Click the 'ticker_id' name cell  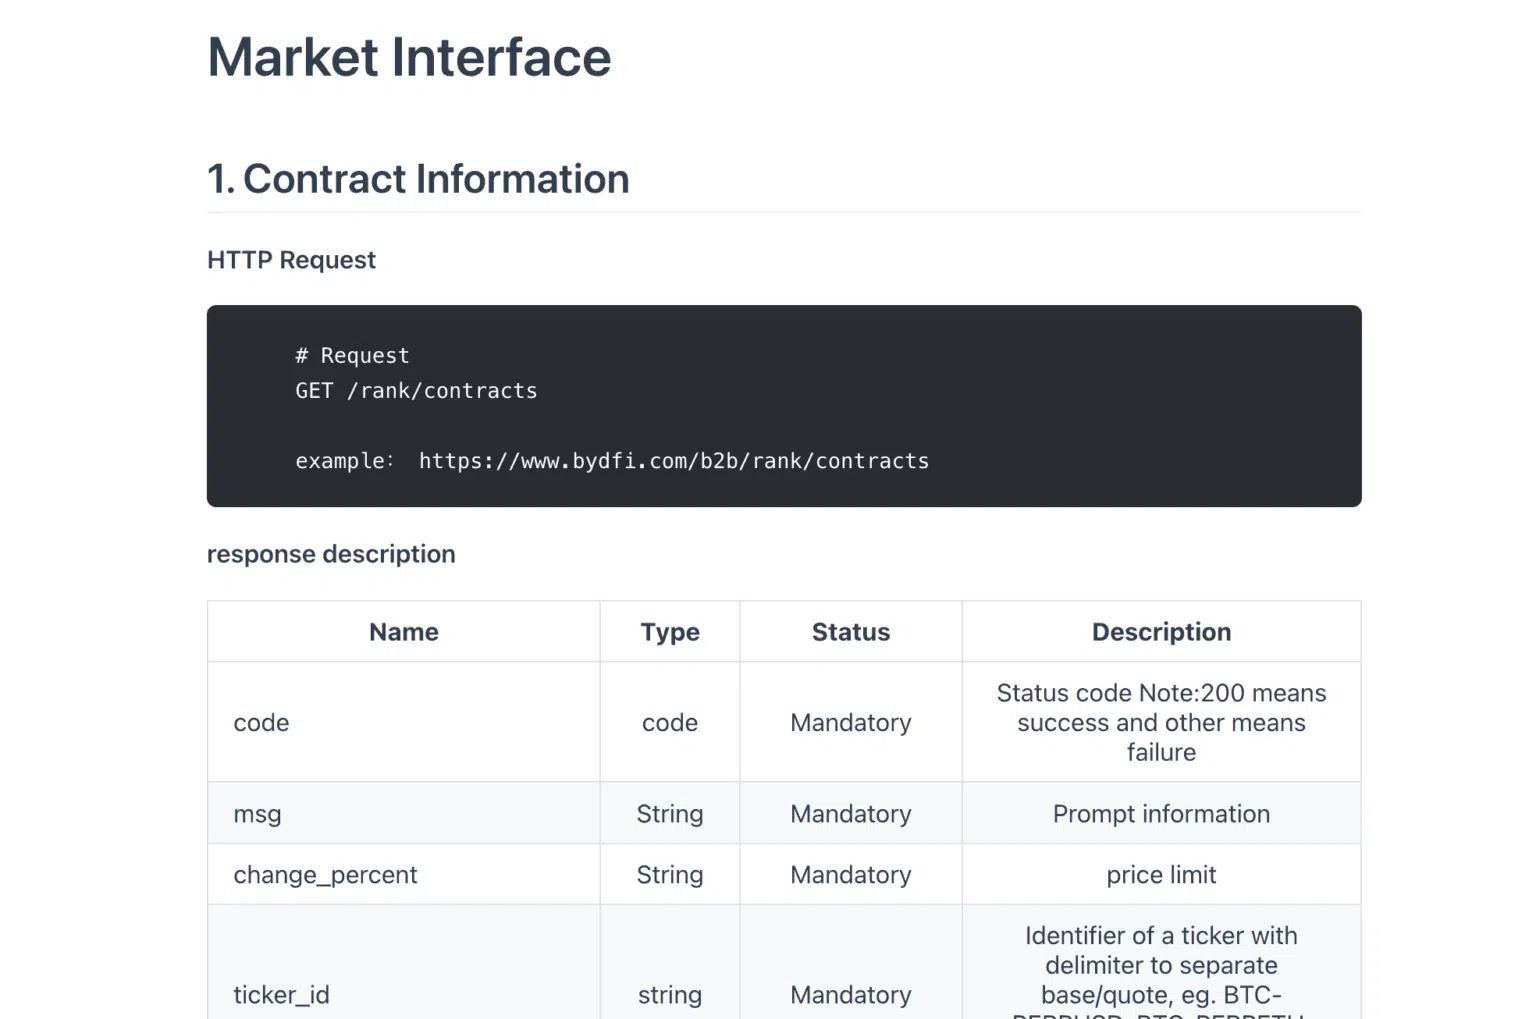281,995
